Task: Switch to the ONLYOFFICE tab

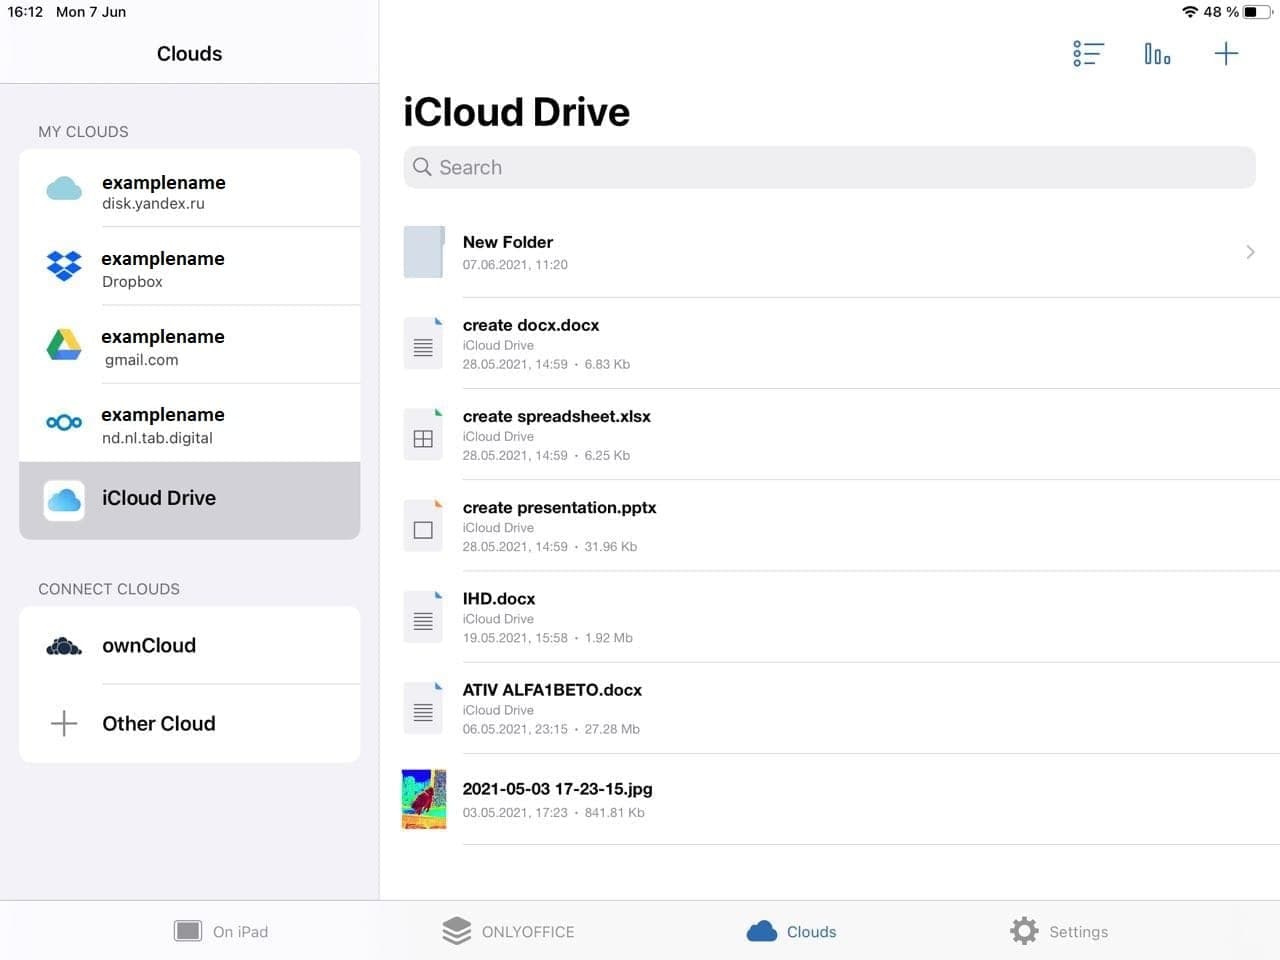Action: click(508, 931)
